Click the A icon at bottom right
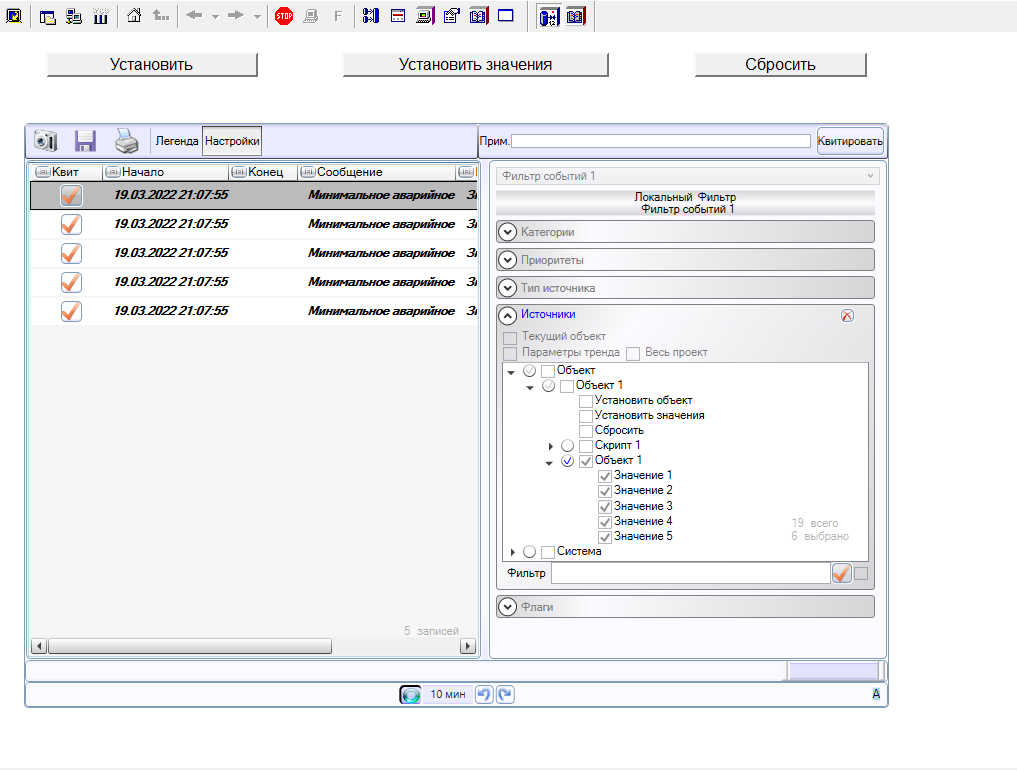Viewport: 1017px width, 770px height. [x=876, y=694]
